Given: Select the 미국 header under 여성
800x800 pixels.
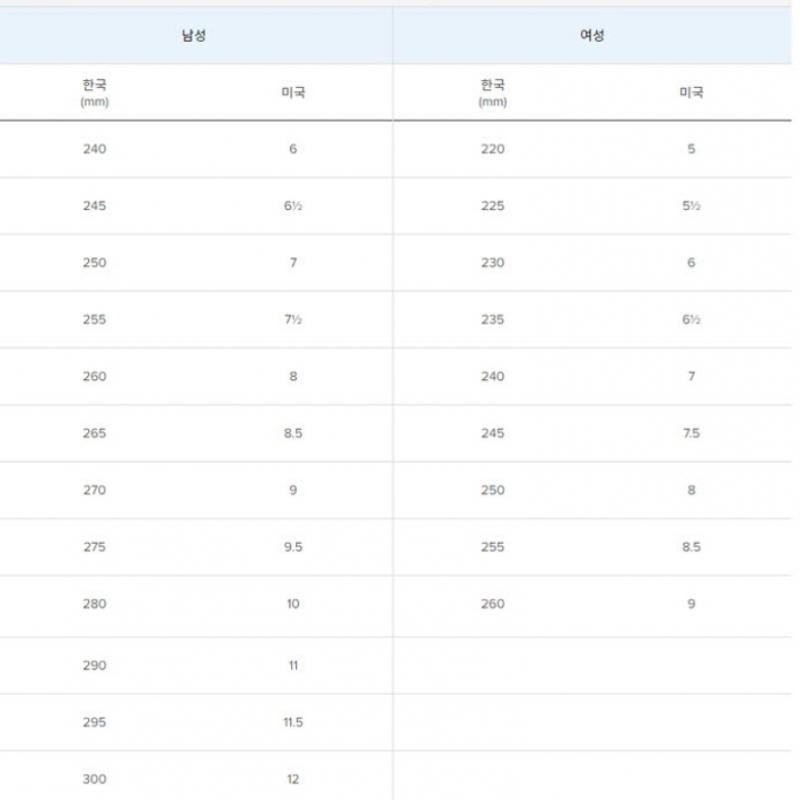Looking at the screenshot, I should click(x=691, y=92).
